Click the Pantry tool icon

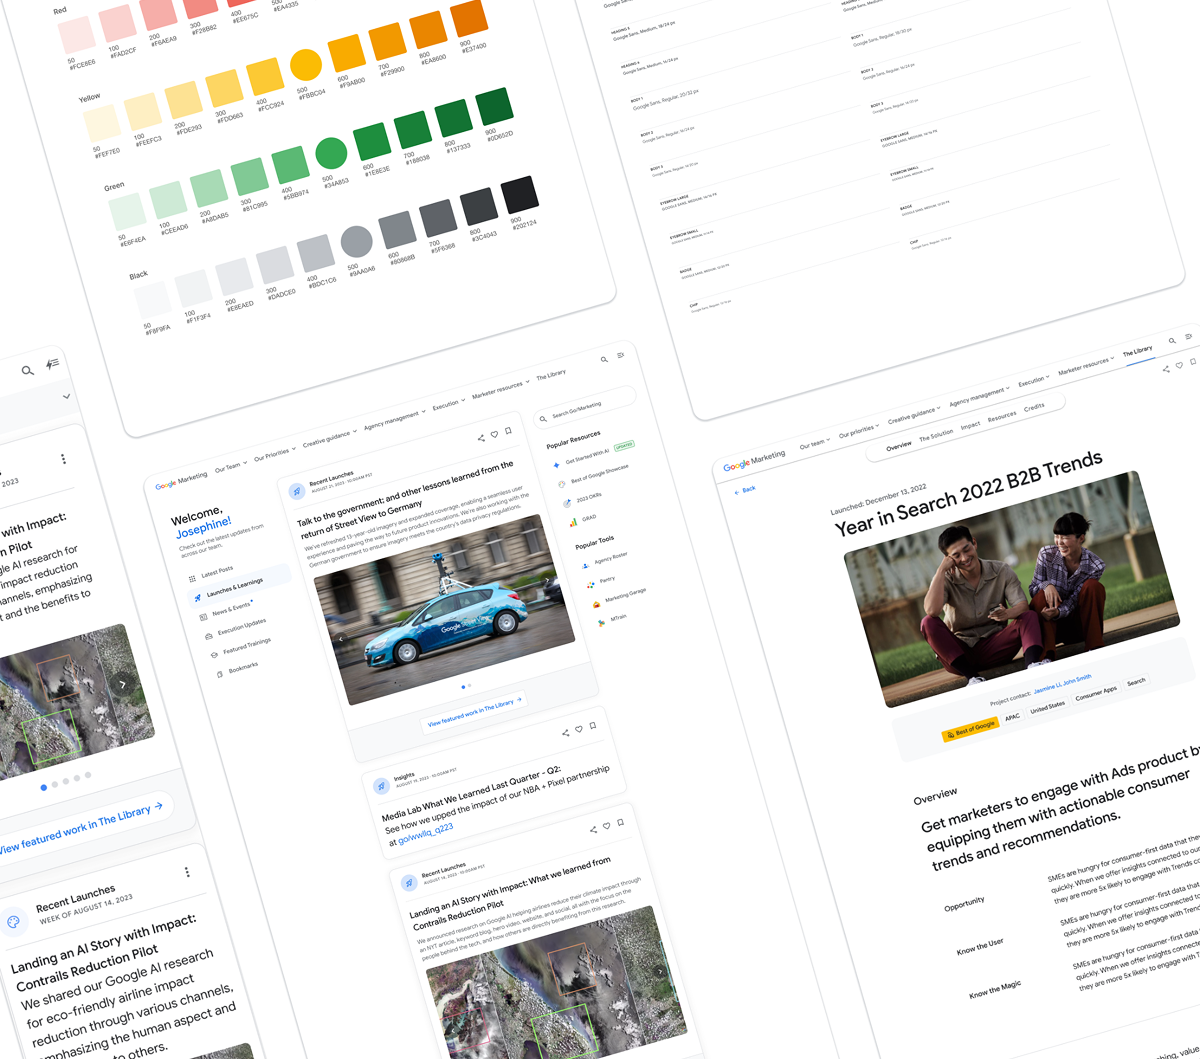click(x=591, y=584)
